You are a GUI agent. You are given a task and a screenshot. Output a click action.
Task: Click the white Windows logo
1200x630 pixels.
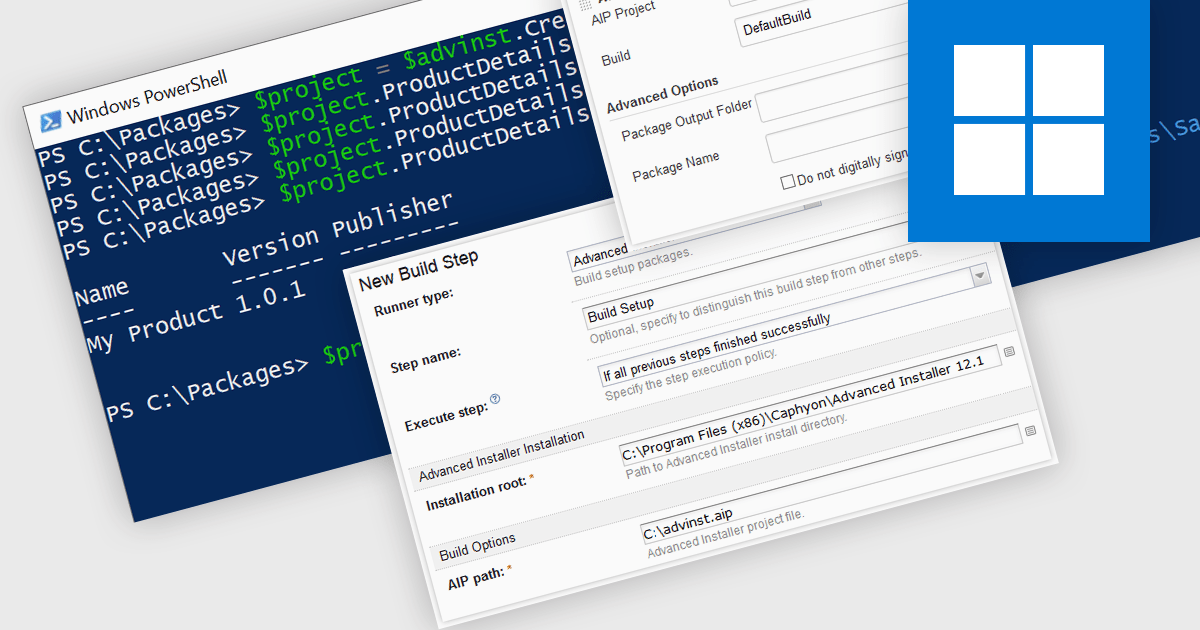click(x=1028, y=120)
